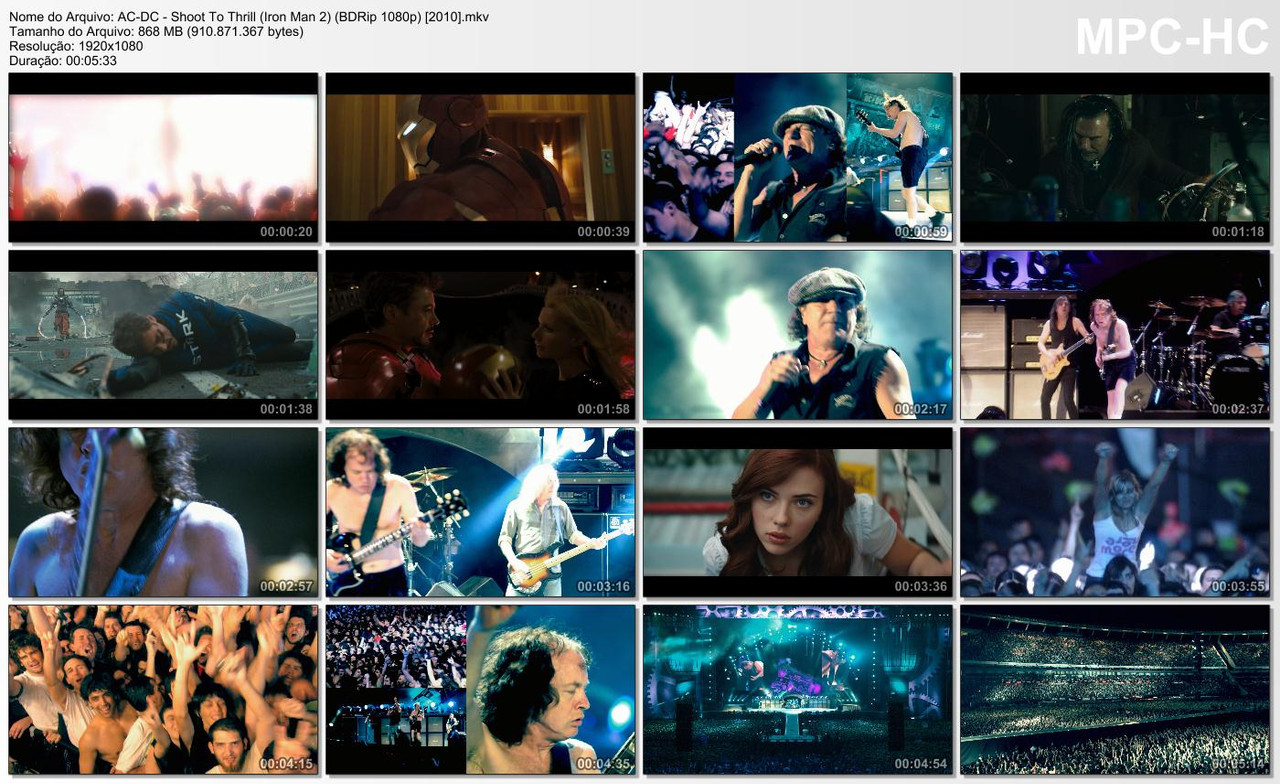This screenshot has height=784, width=1280.
Task: Select the Iron Man helmet thumbnail at 00:00:39
Action: [479, 156]
